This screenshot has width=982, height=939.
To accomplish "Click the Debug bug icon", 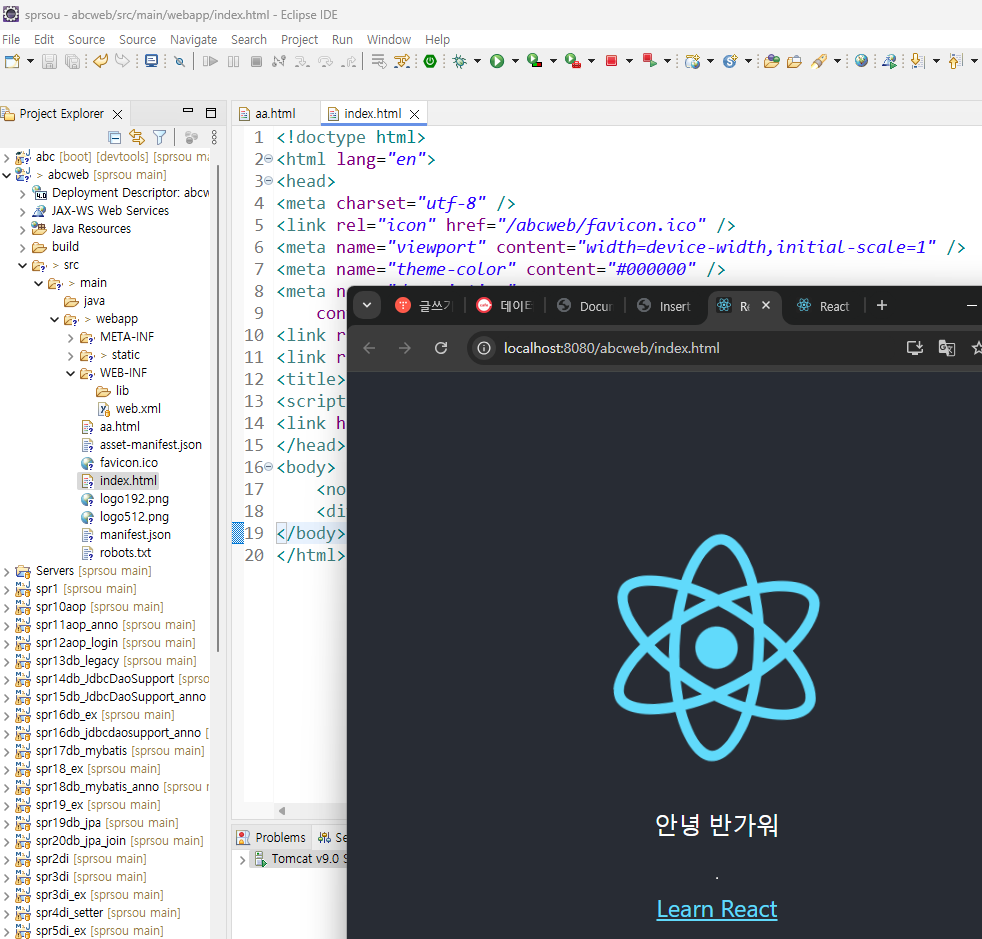I will [460, 61].
